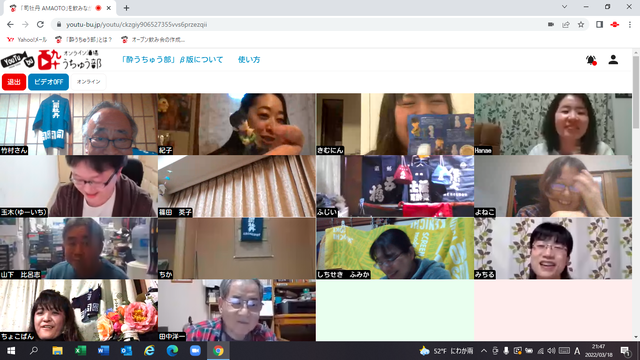Select 紀子 video tile

(237, 124)
